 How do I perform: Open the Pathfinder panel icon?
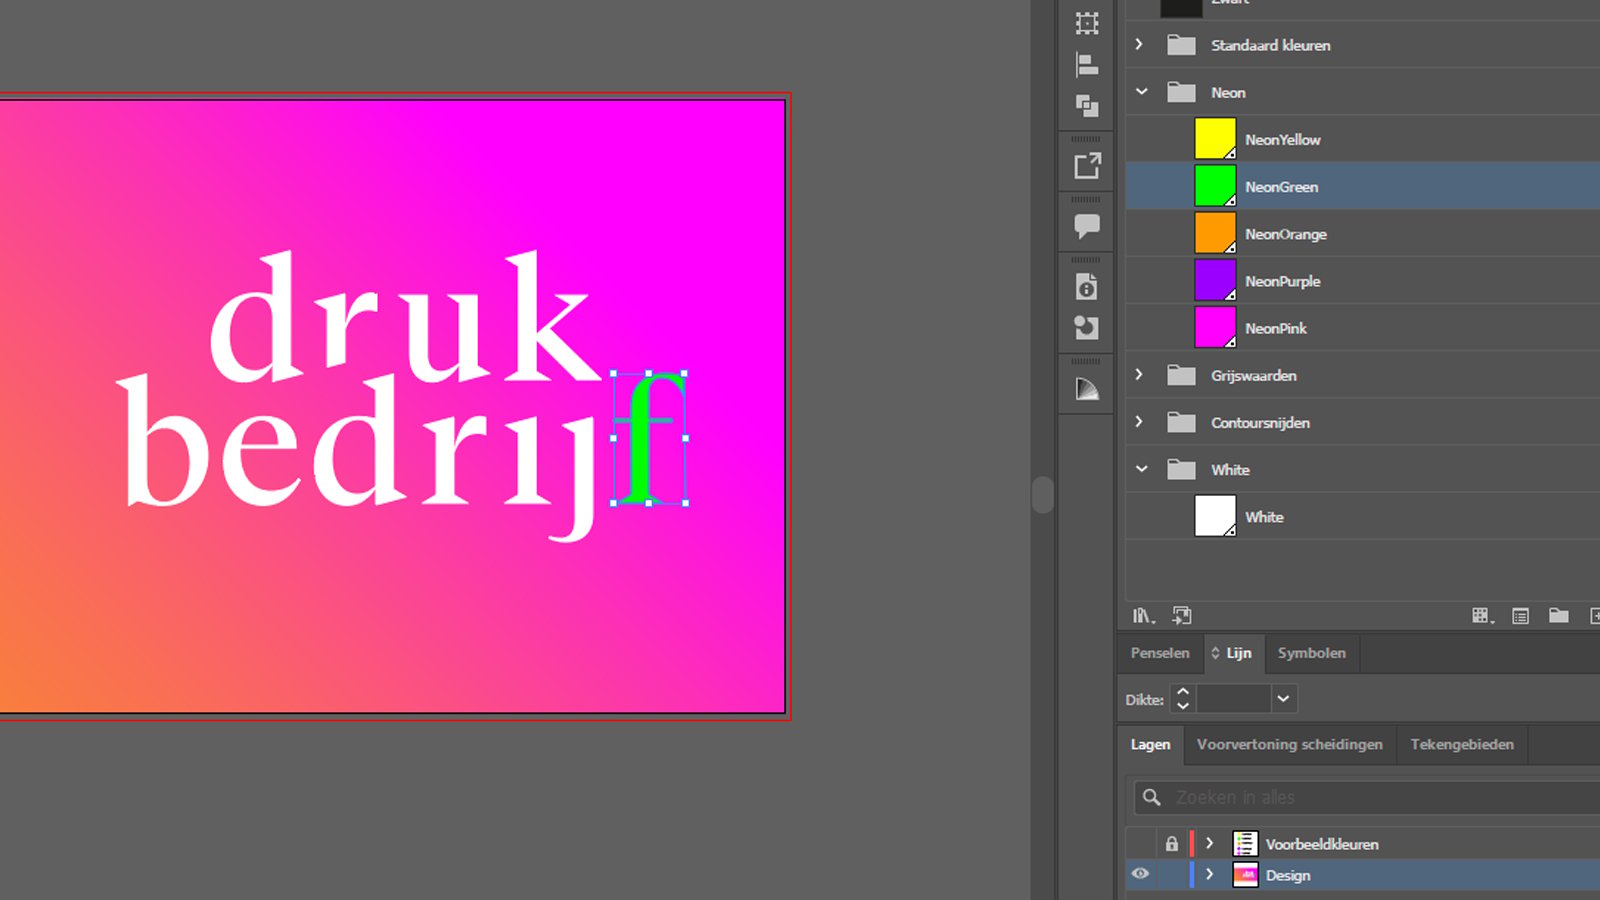pyautogui.click(x=1087, y=105)
